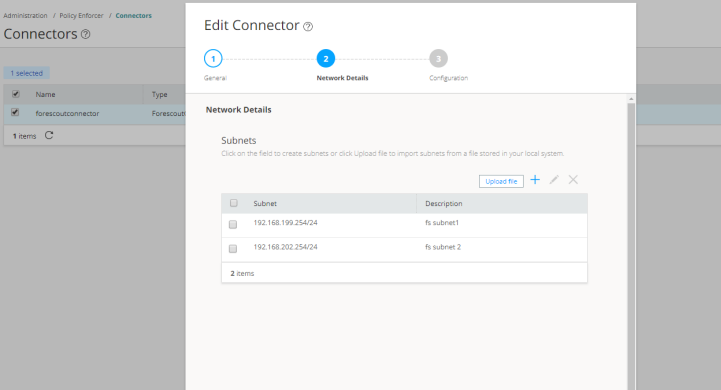Image resolution: width=721 pixels, height=390 pixels.
Task: Open the Connectors breadcrumb link
Action: coord(133,16)
